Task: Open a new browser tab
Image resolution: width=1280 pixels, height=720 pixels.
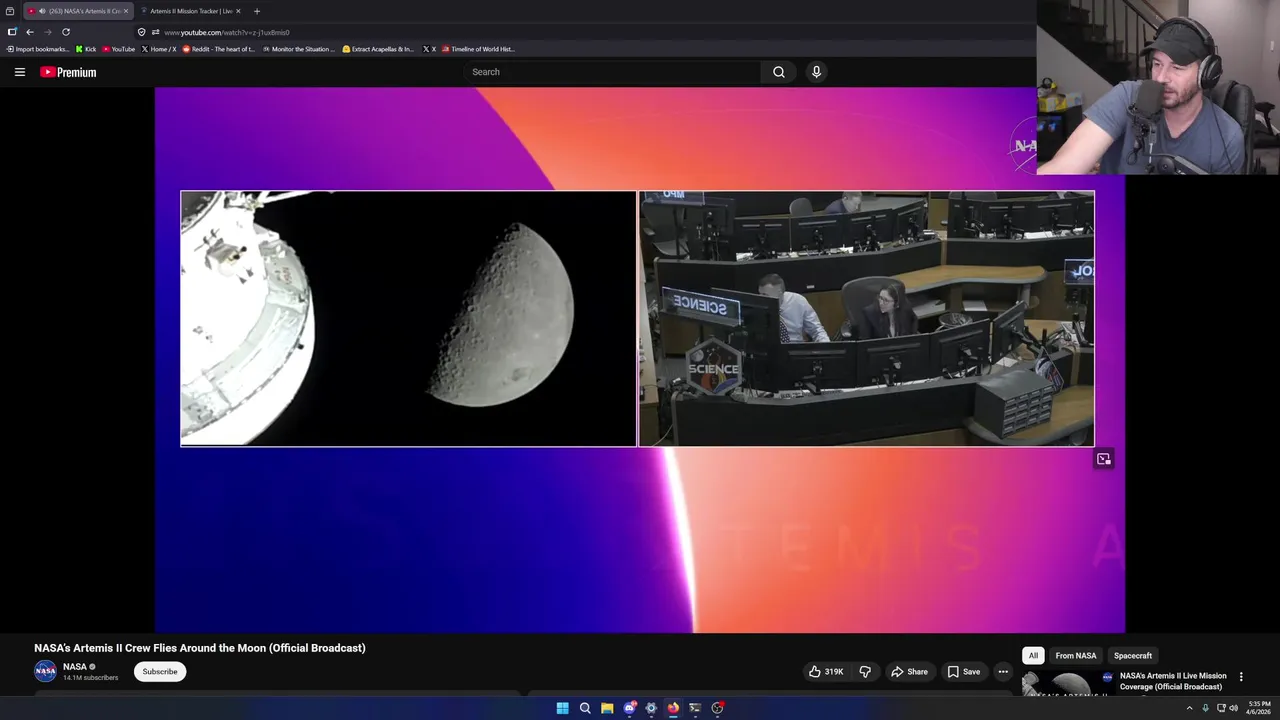Action: click(257, 11)
